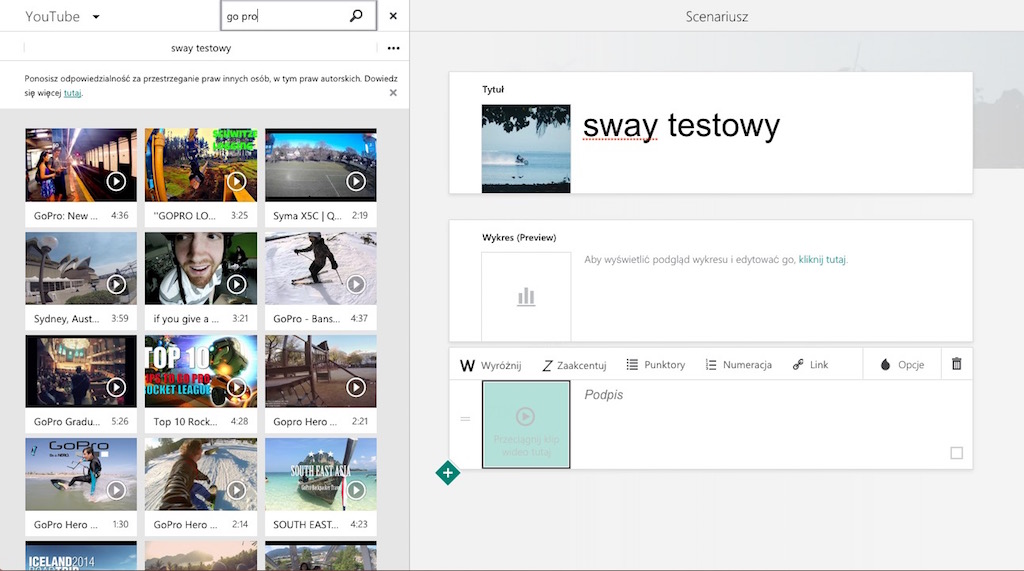Click the 'SOUTH EAST...' title text

[306, 525]
